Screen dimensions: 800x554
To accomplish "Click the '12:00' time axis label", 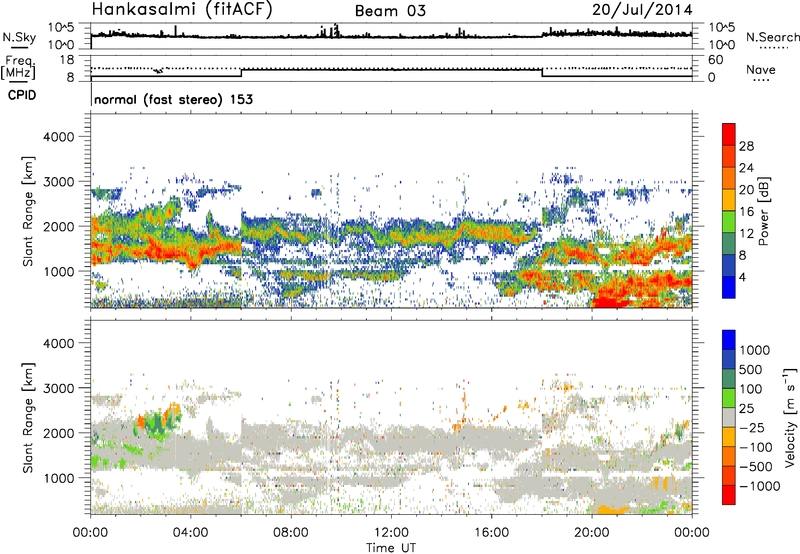I will (x=391, y=533).
